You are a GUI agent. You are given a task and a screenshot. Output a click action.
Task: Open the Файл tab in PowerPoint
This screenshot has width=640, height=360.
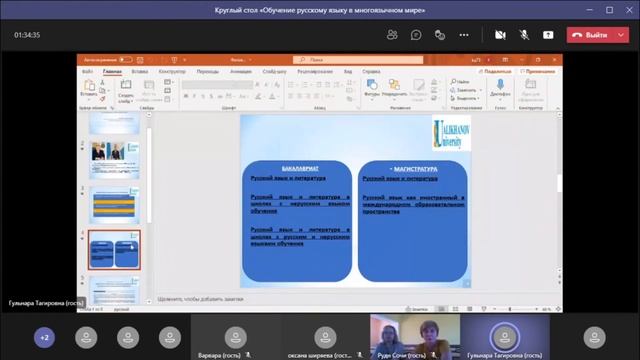[x=87, y=71]
